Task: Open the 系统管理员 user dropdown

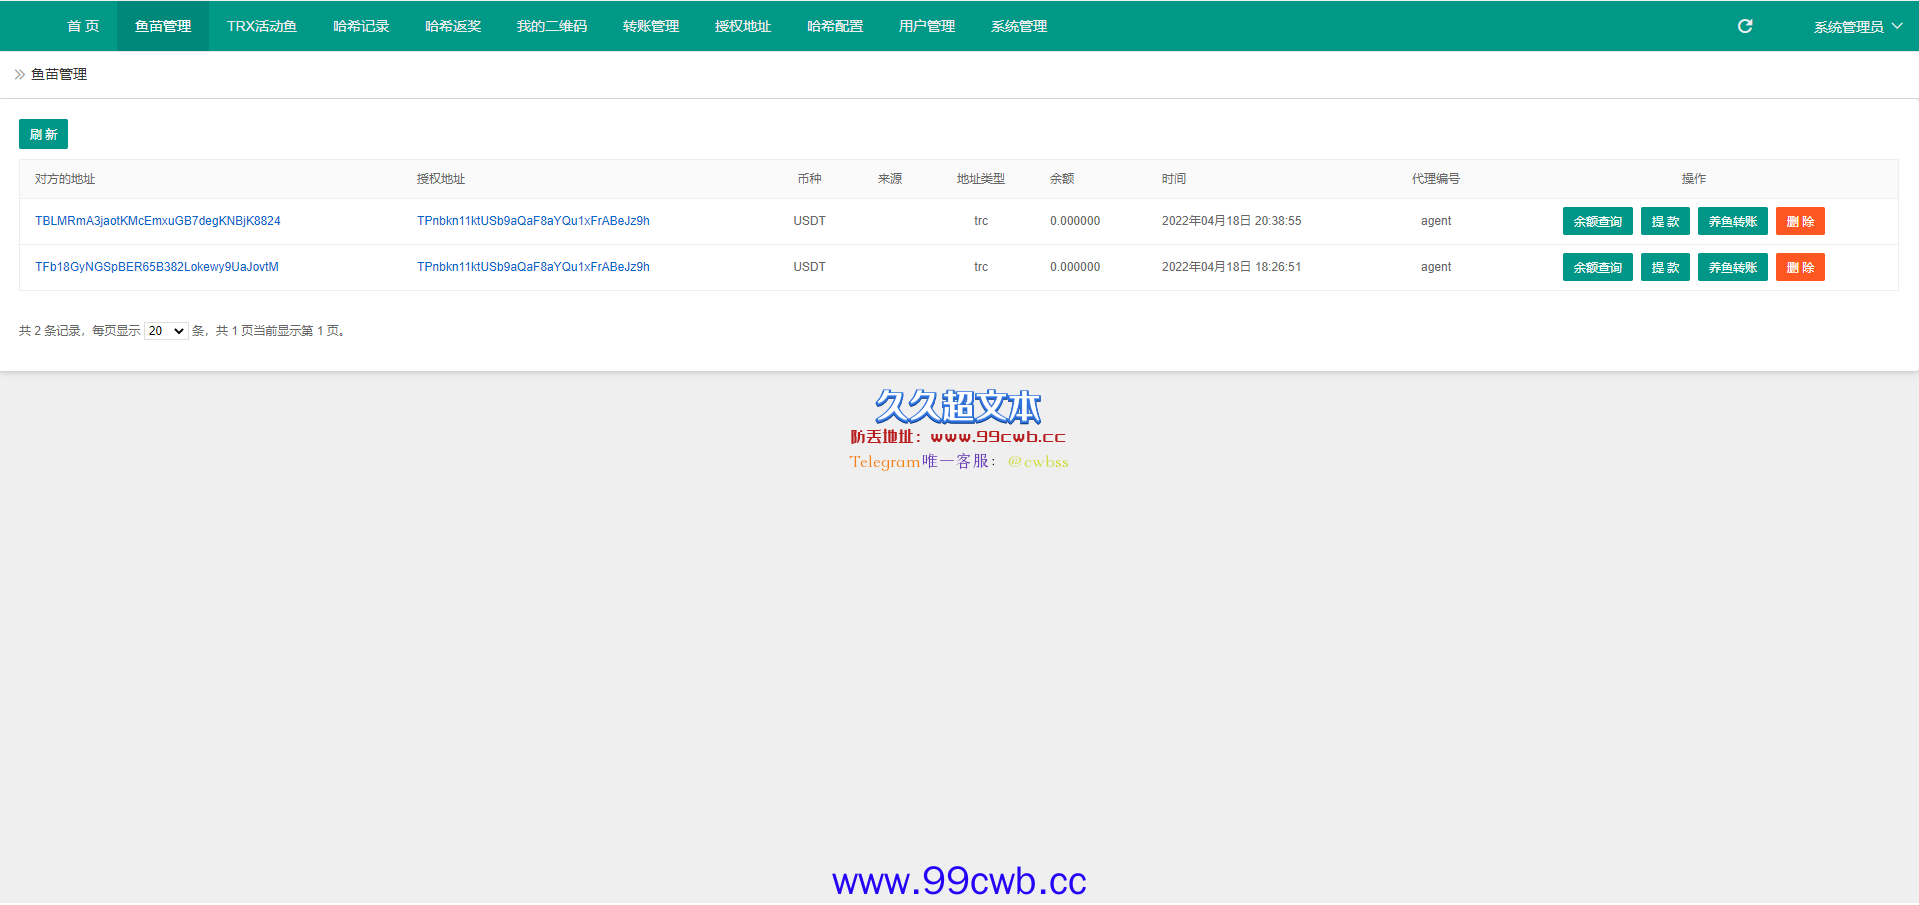Action: coord(1858,26)
